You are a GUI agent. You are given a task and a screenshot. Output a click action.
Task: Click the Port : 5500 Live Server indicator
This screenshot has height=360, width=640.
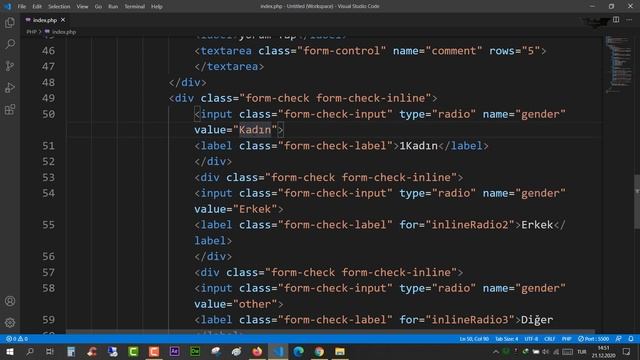(x=593, y=339)
